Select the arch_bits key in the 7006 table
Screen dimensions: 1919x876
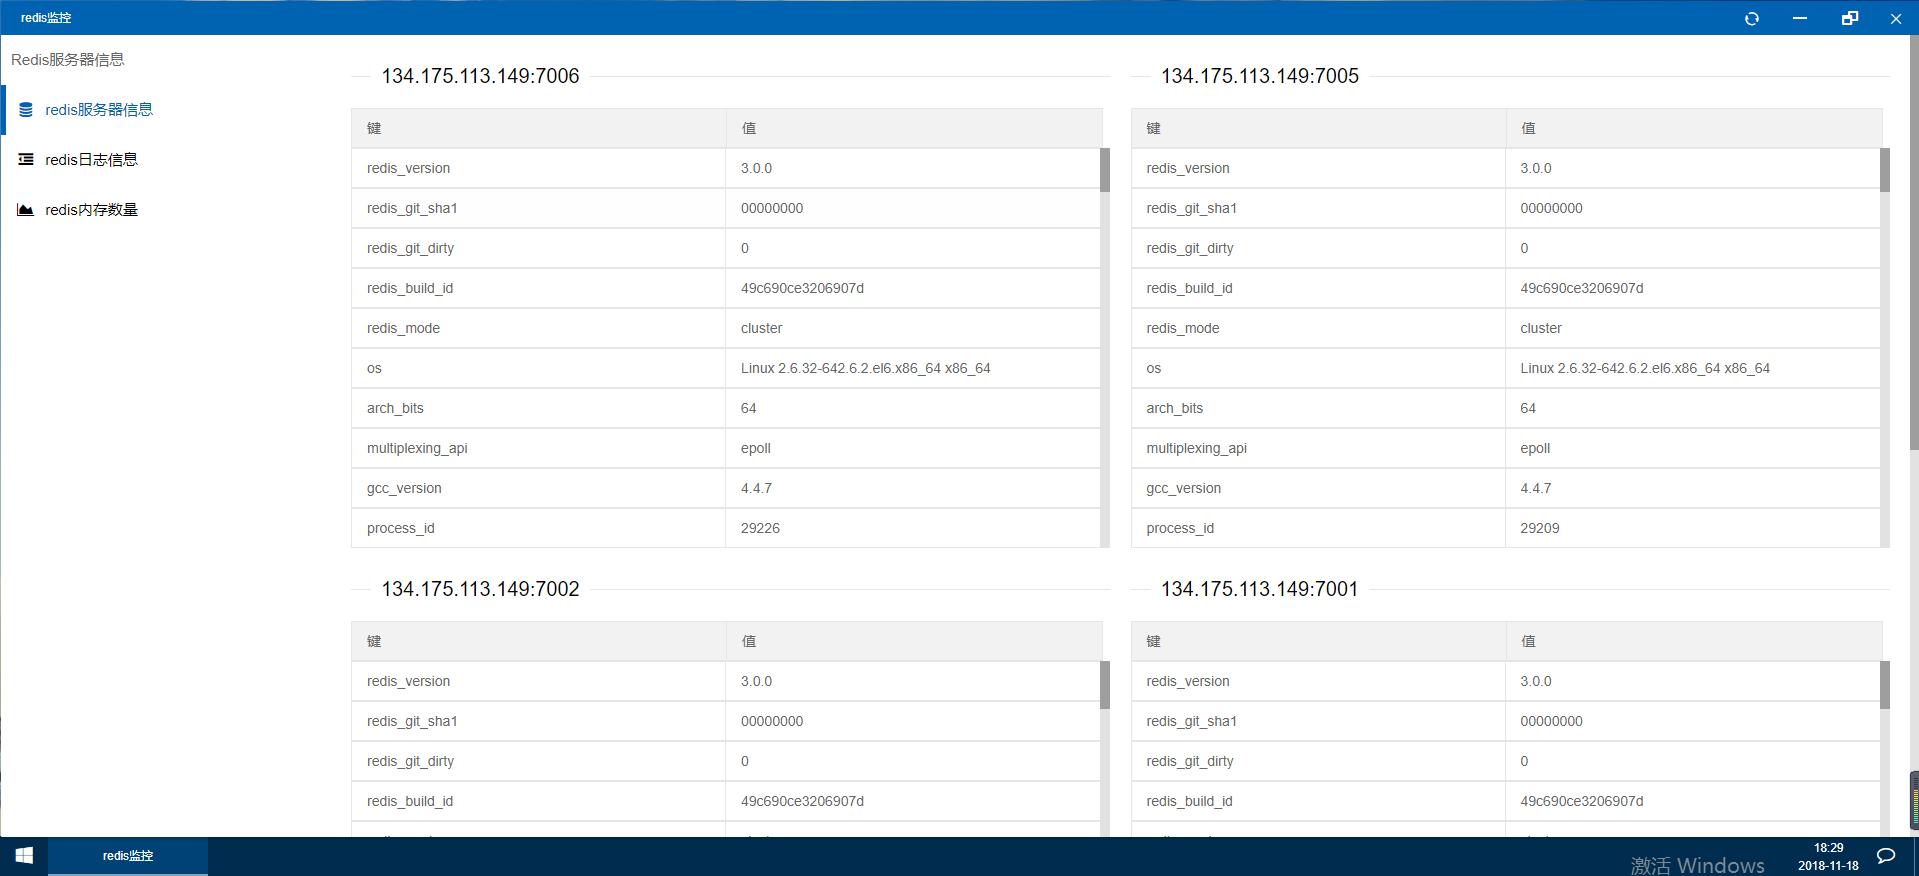[x=395, y=408]
